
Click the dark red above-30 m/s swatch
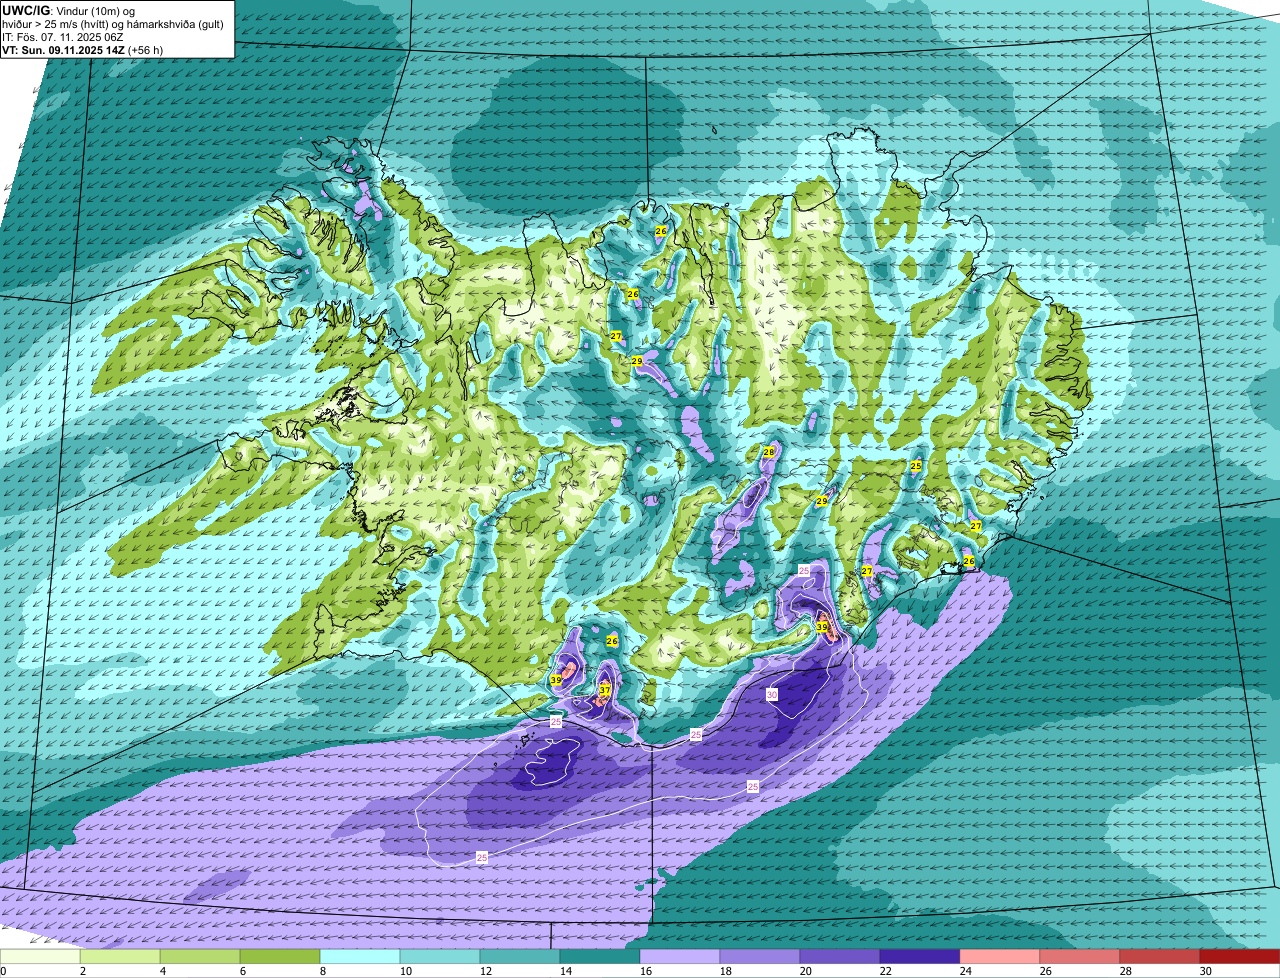click(1240, 957)
